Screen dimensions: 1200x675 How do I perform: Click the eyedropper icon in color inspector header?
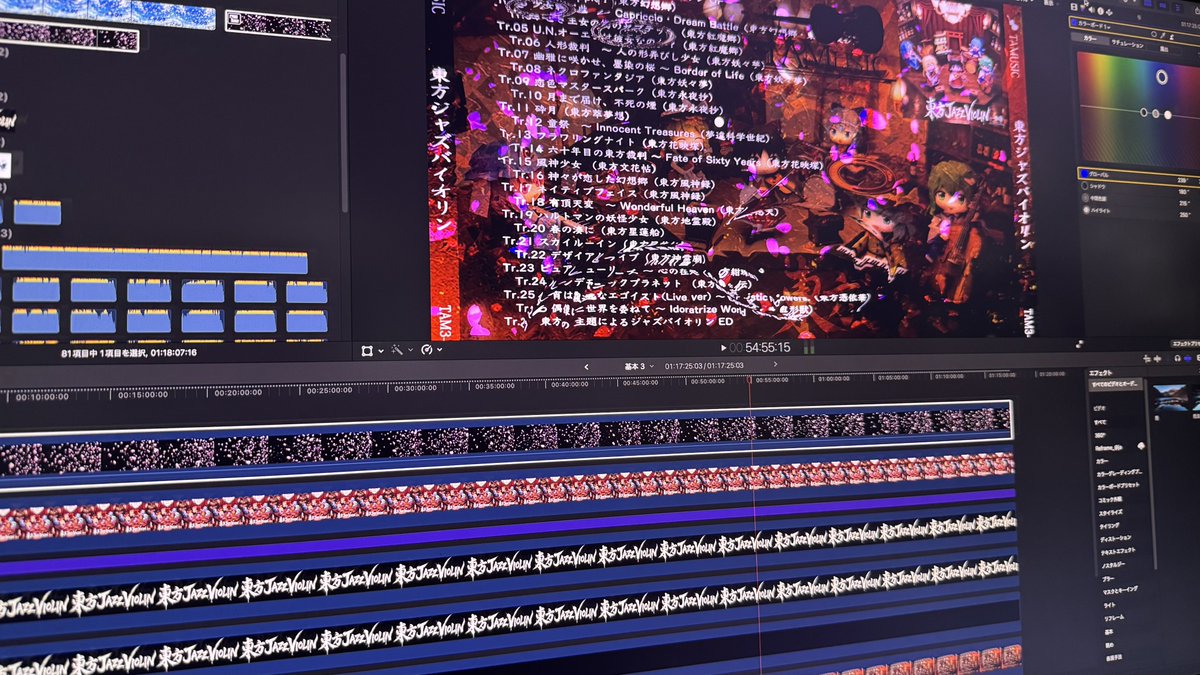coord(1163,35)
